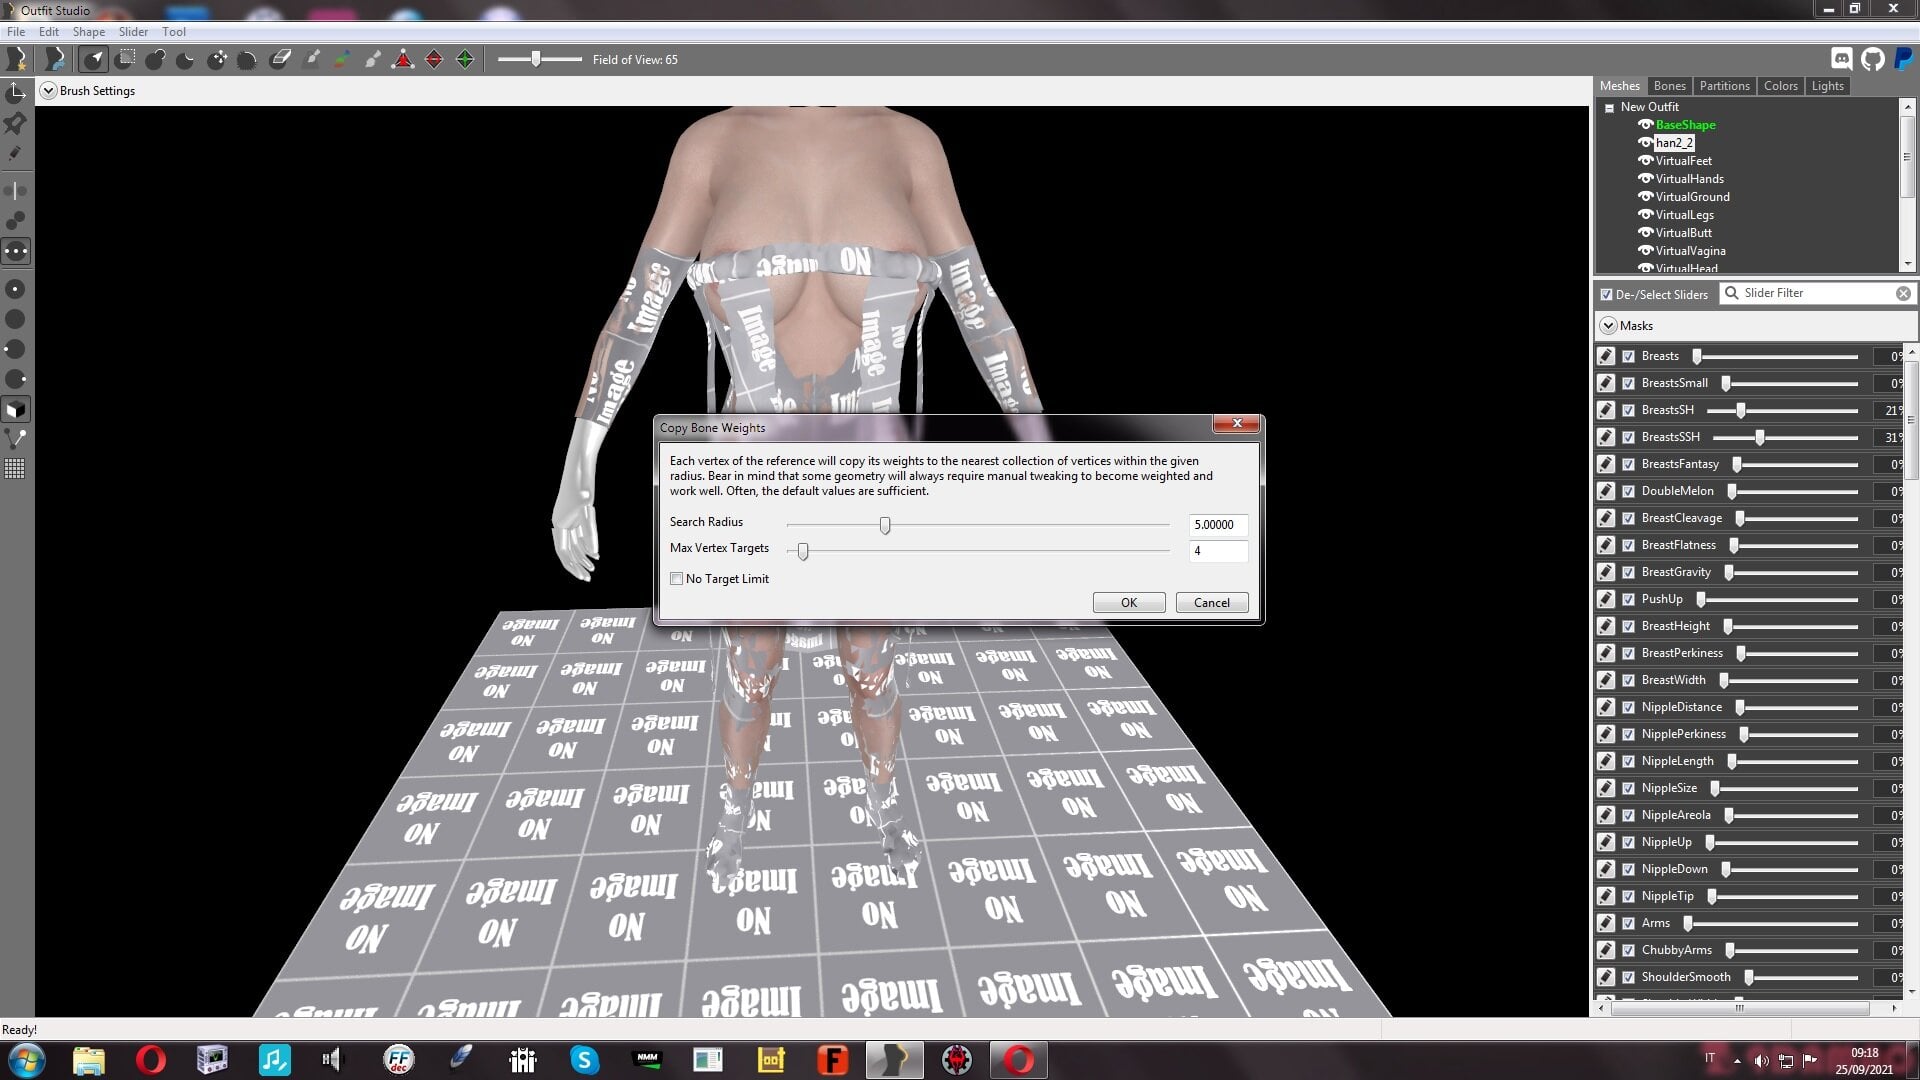
Task: Switch to the Partitions tab
Action: click(1724, 86)
